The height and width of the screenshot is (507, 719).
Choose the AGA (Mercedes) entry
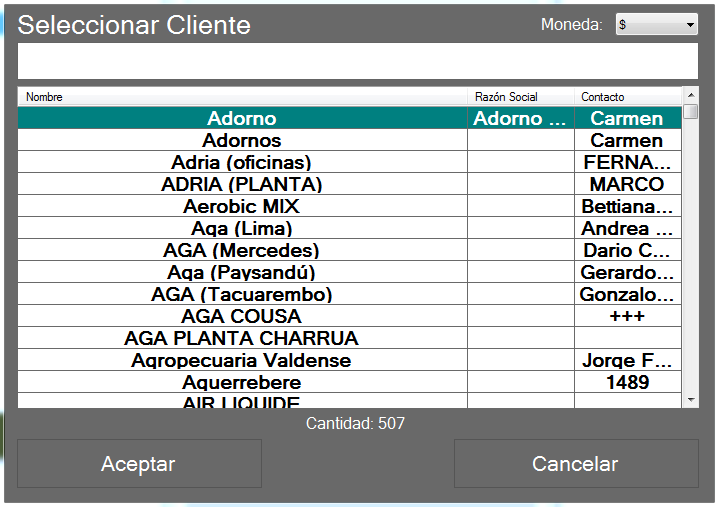[x=242, y=251]
